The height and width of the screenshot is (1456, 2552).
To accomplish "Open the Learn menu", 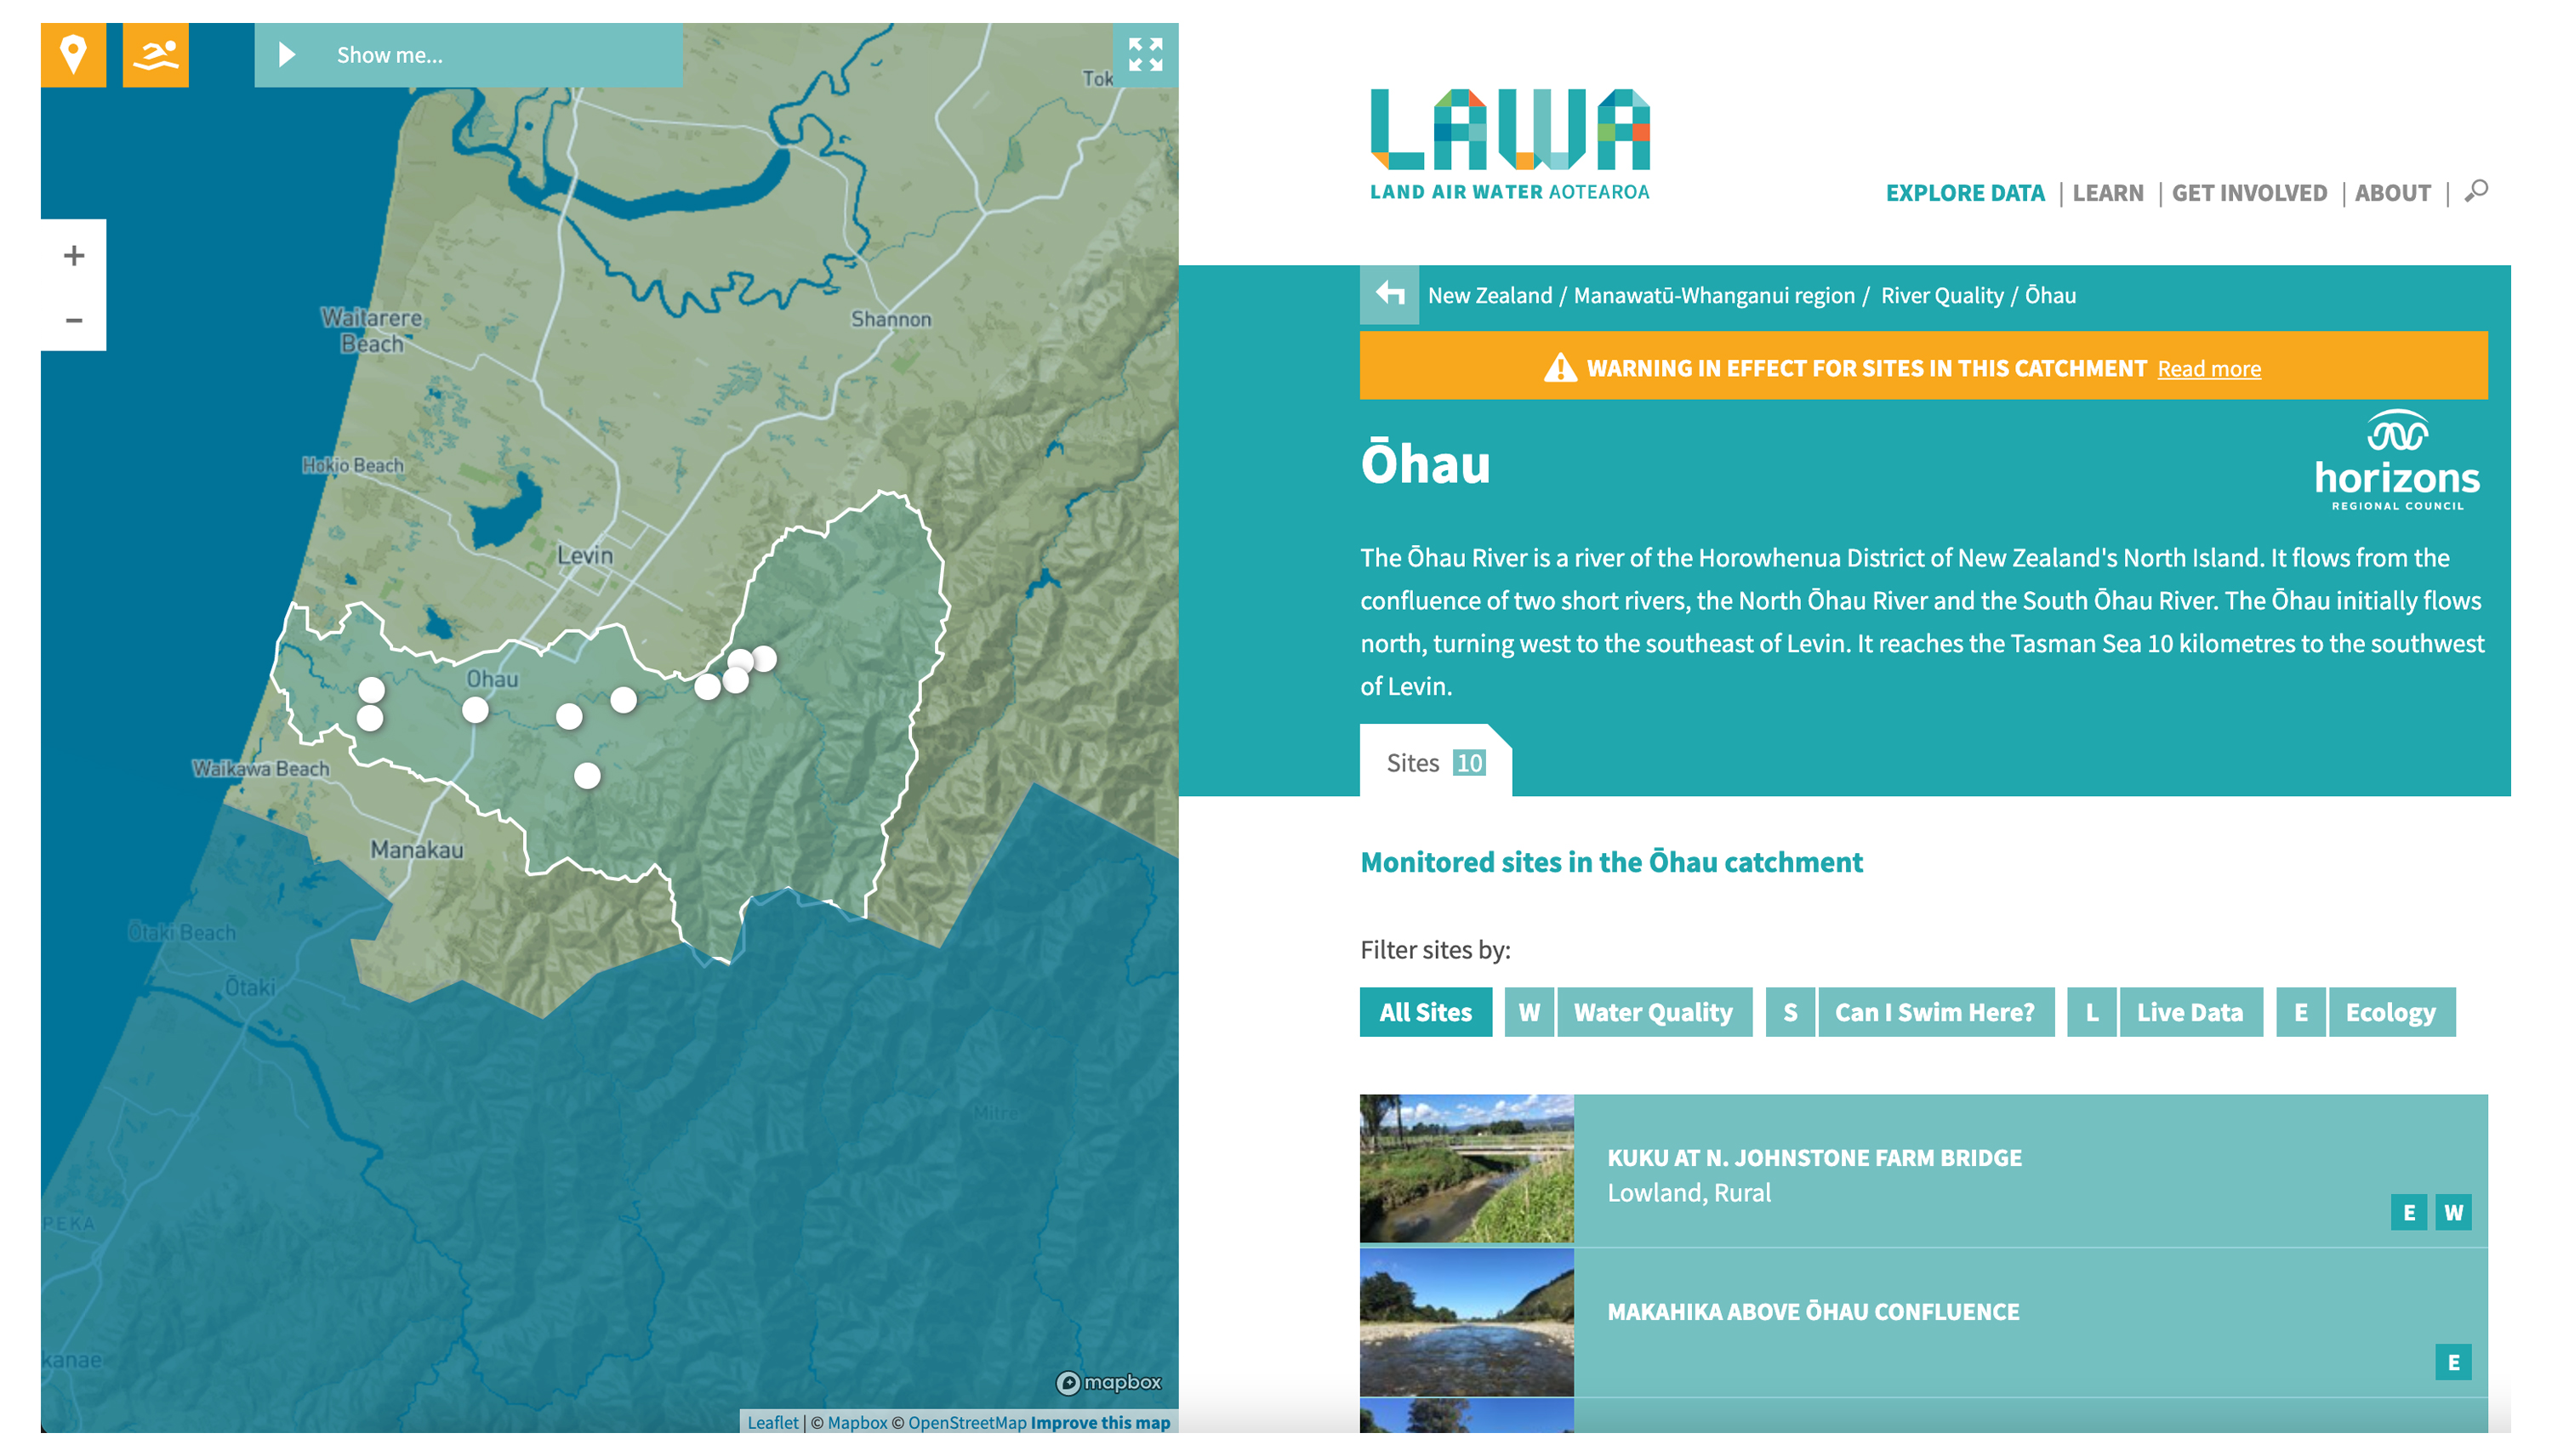I will (x=2108, y=193).
